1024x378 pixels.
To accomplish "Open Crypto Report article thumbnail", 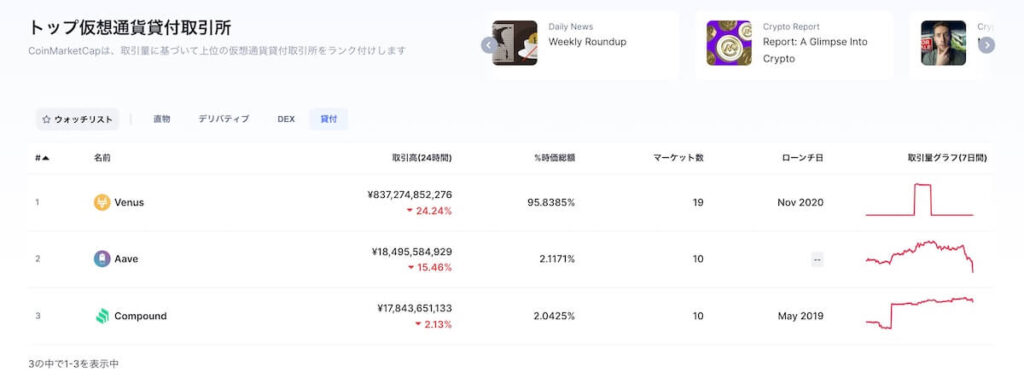I will coord(729,43).
